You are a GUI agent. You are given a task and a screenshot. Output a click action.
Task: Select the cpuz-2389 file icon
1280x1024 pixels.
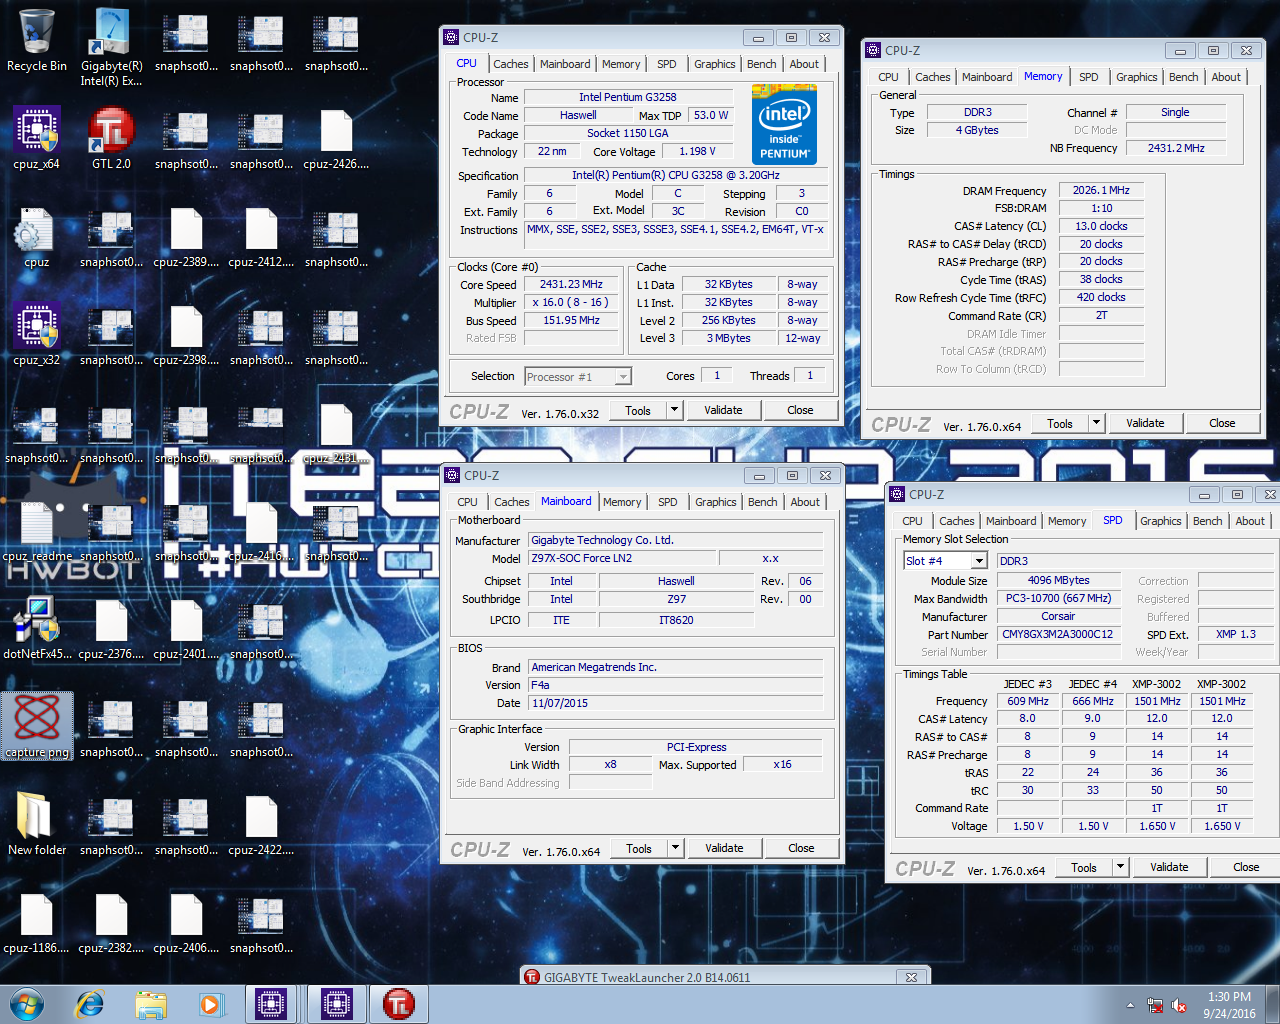(186, 237)
